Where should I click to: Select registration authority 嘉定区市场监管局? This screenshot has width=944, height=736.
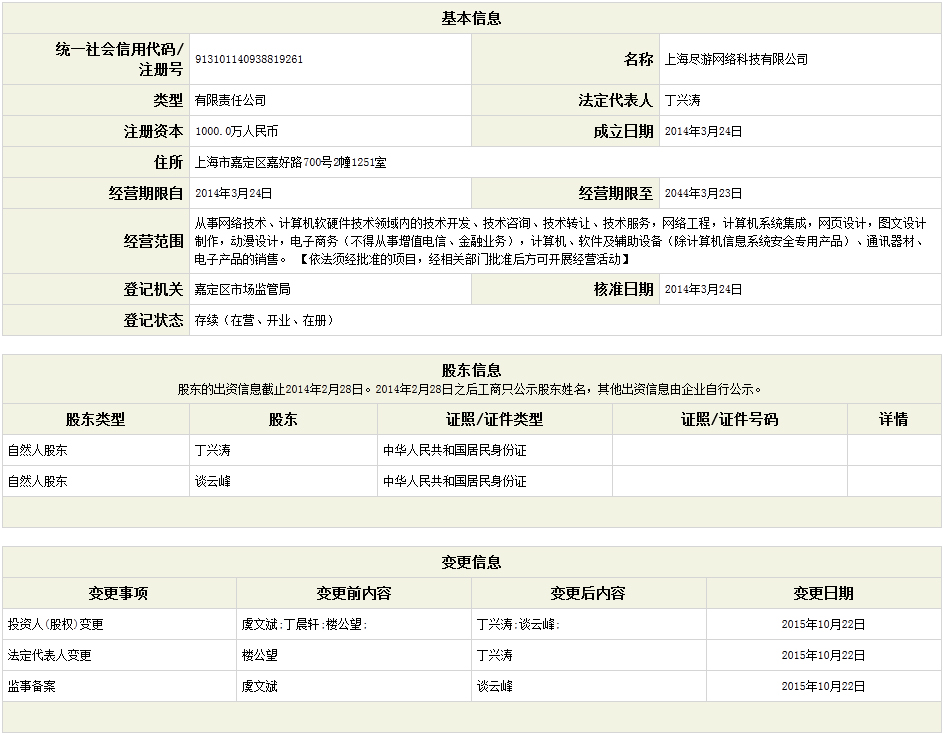pos(242,290)
